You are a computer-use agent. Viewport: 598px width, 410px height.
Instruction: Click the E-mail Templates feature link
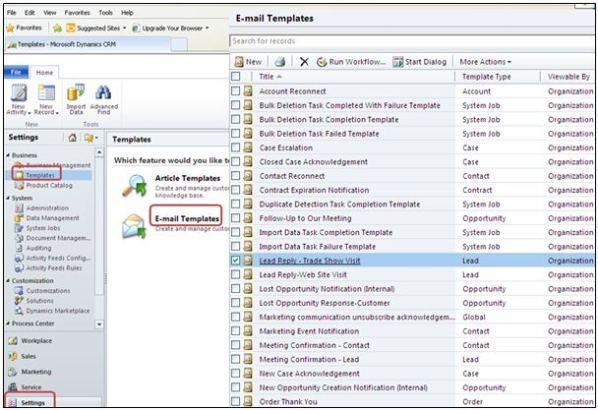[187, 219]
